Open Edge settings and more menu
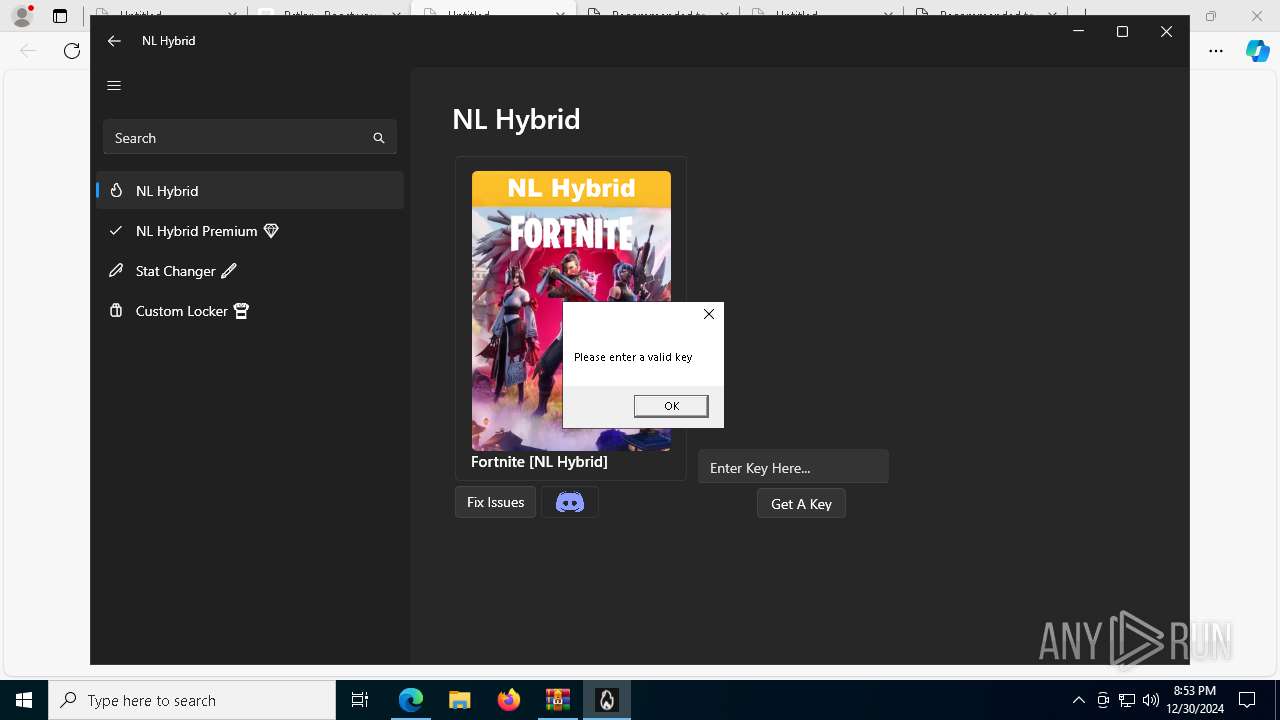1280x720 pixels. pos(1216,51)
